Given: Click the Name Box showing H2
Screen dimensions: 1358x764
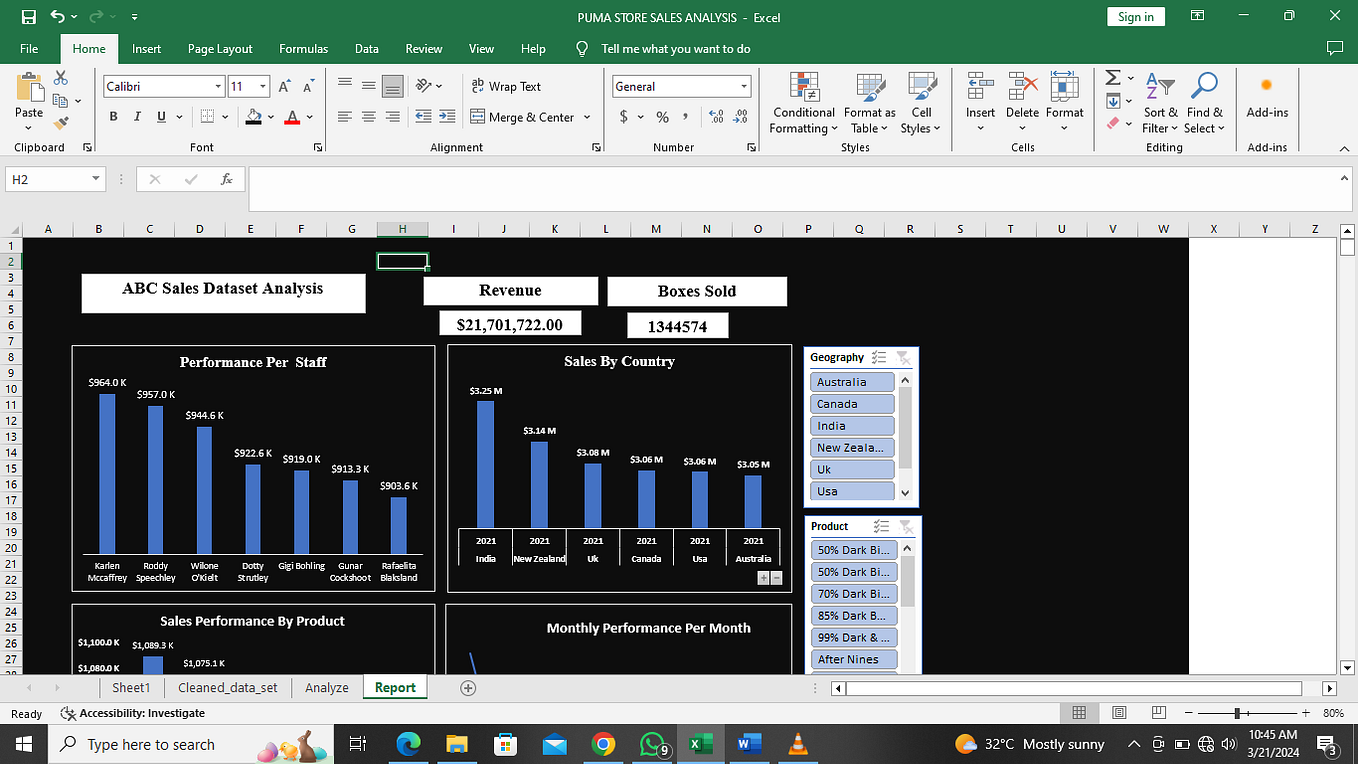Looking at the screenshot, I should coord(48,180).
